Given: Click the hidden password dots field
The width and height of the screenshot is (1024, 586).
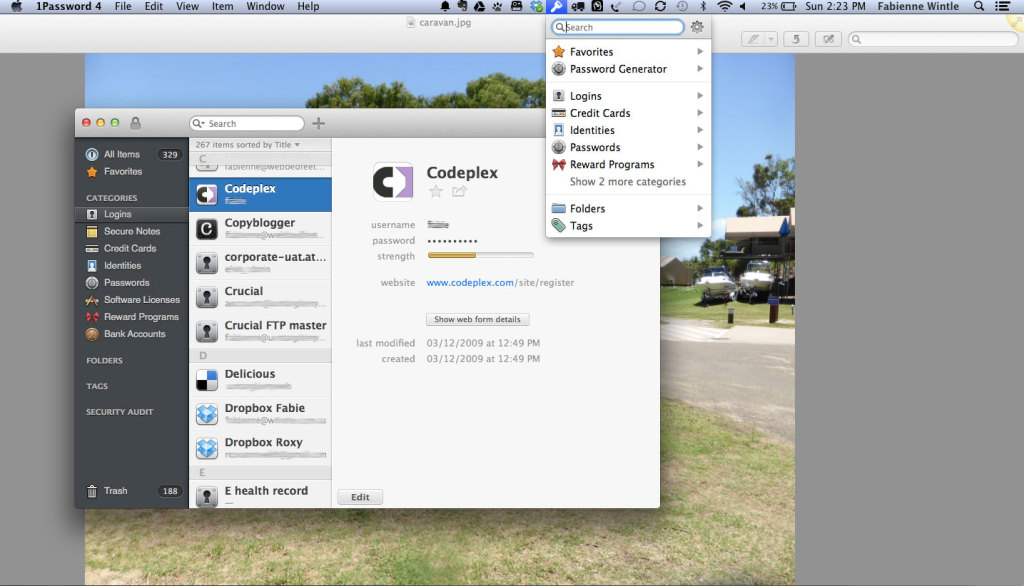Looking at the screenshot, I should coord(453,241).
